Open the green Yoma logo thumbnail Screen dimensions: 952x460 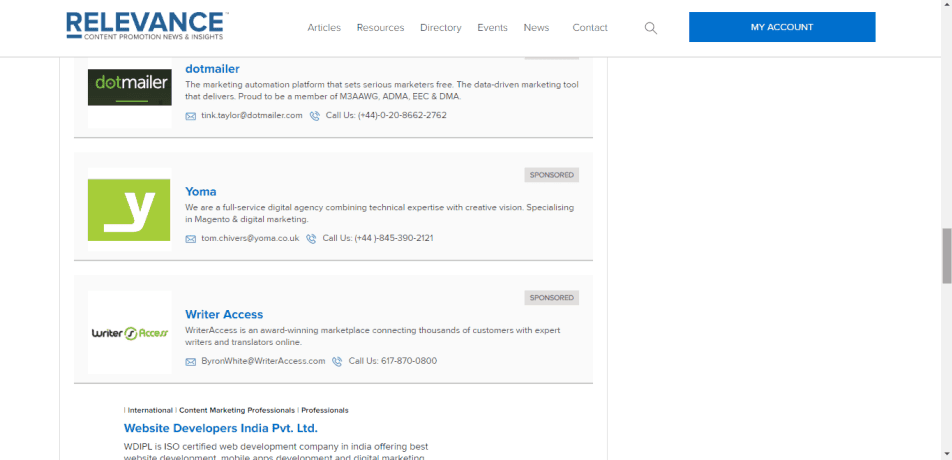pos(129,209)
